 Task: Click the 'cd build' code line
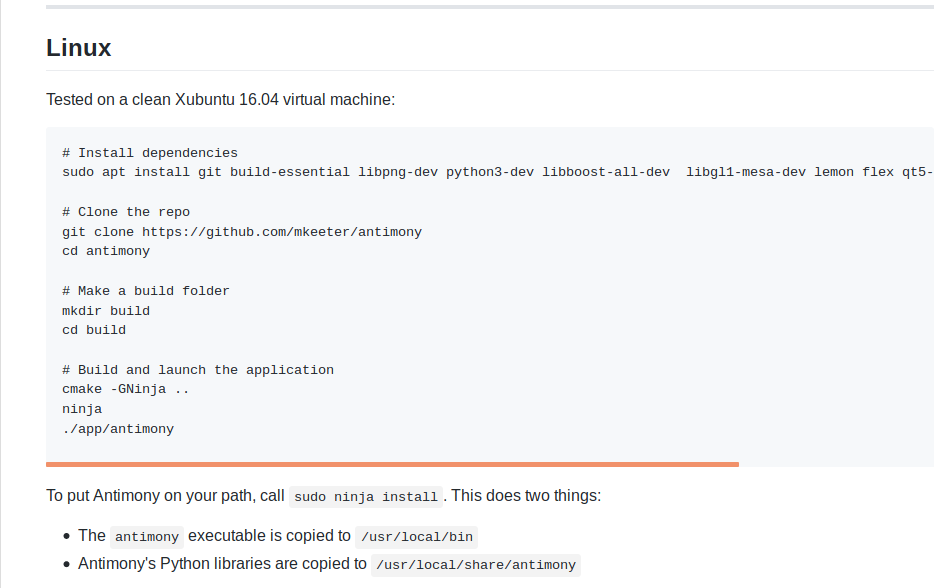[94, 330]
